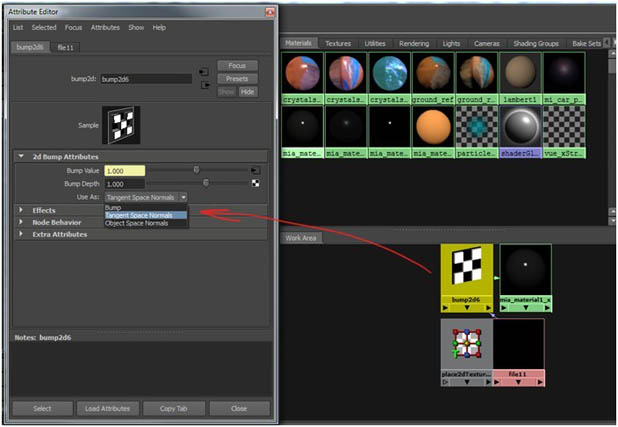
Task: Click the Bump Depth slider handle
Action: pos(206,183)
